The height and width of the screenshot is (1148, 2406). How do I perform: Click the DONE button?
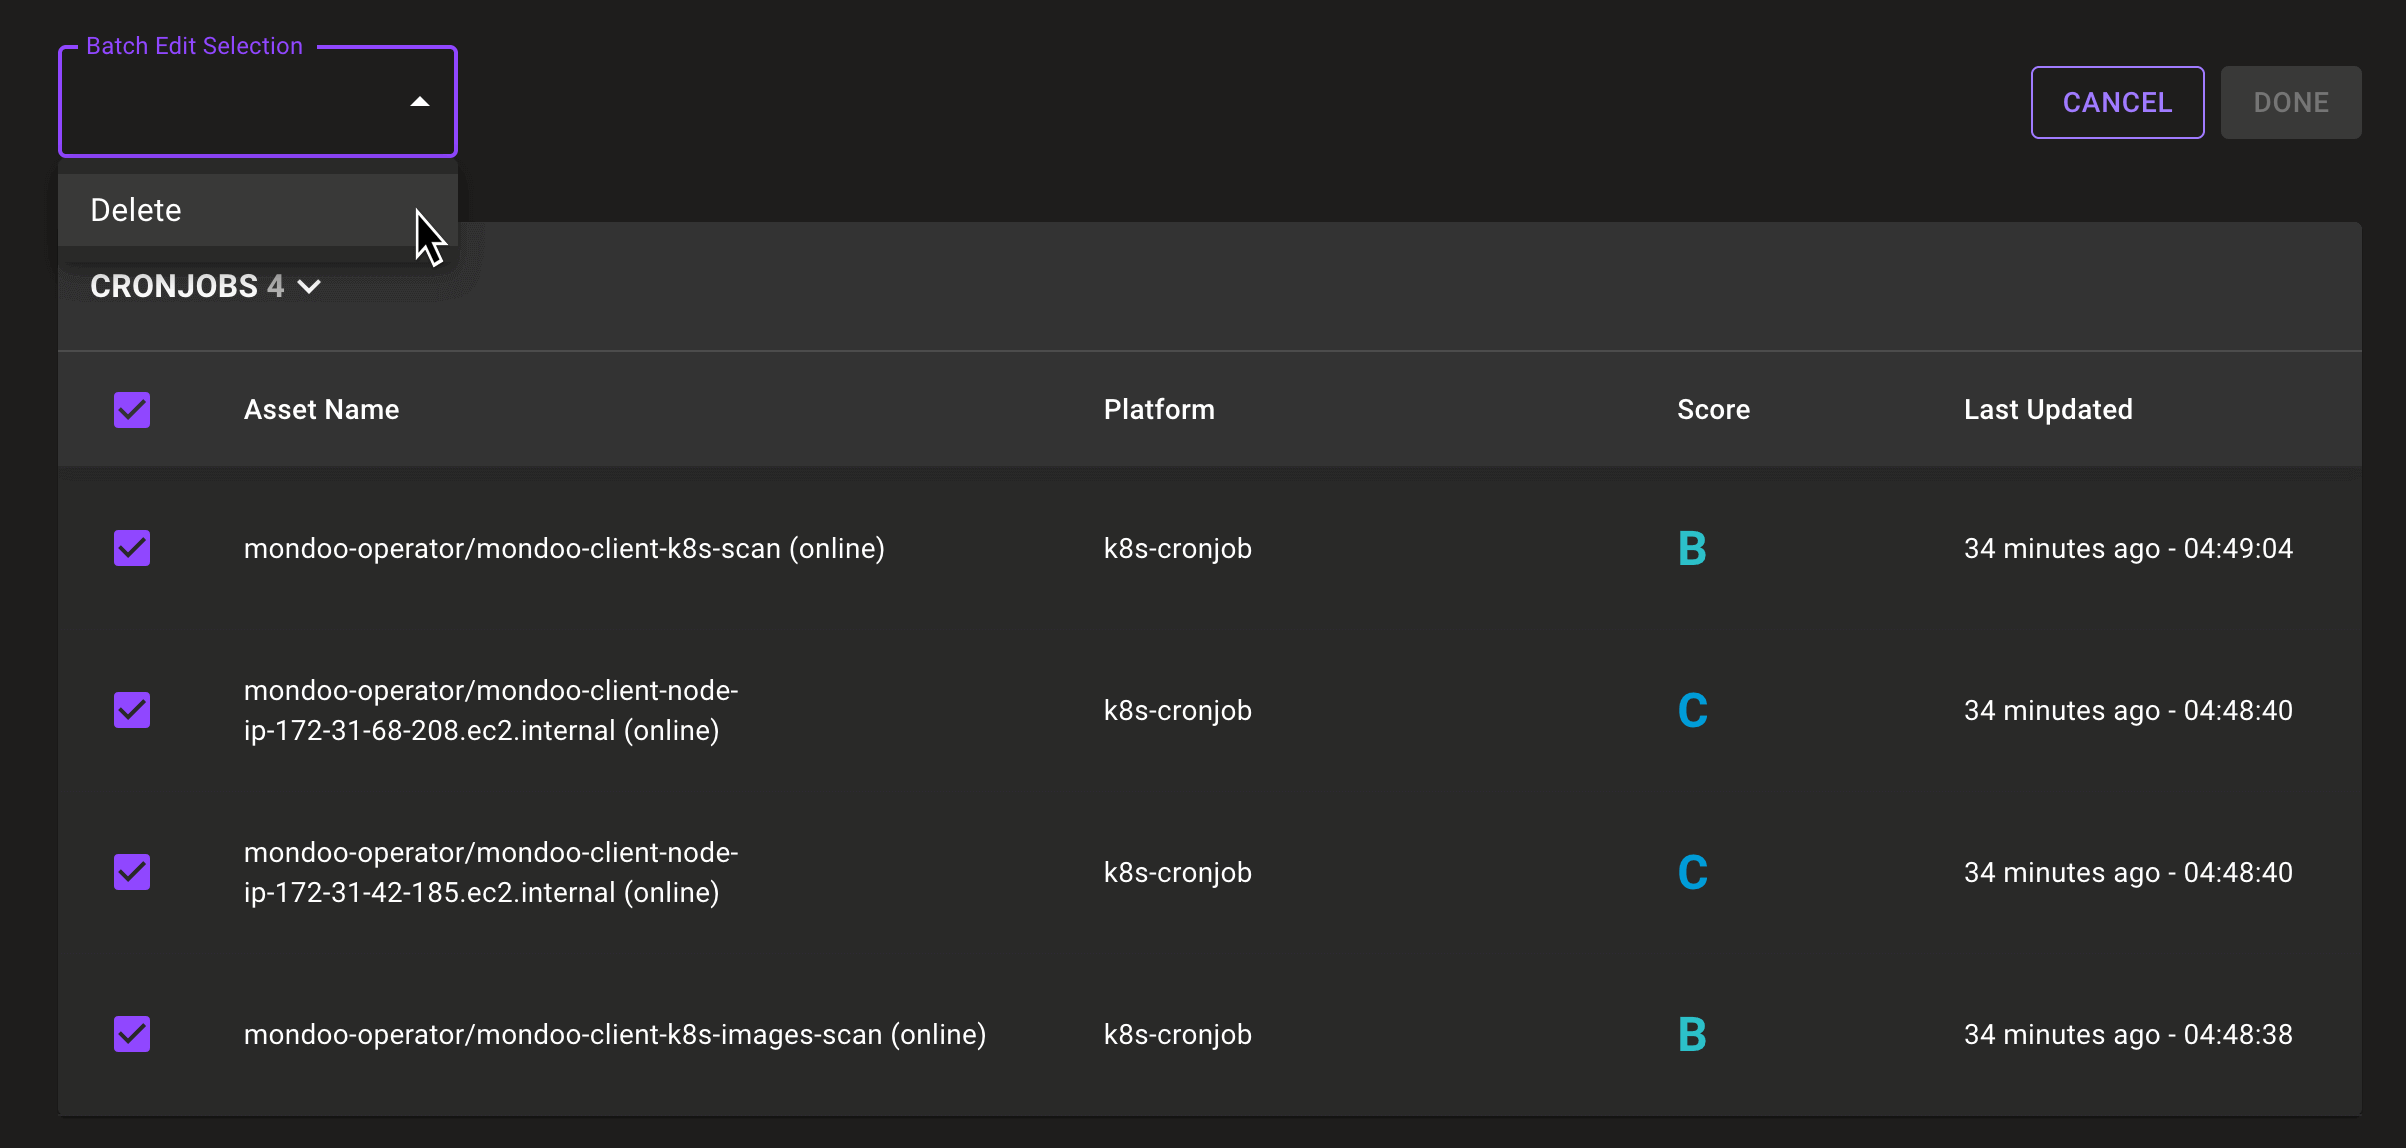point(2290,101)
